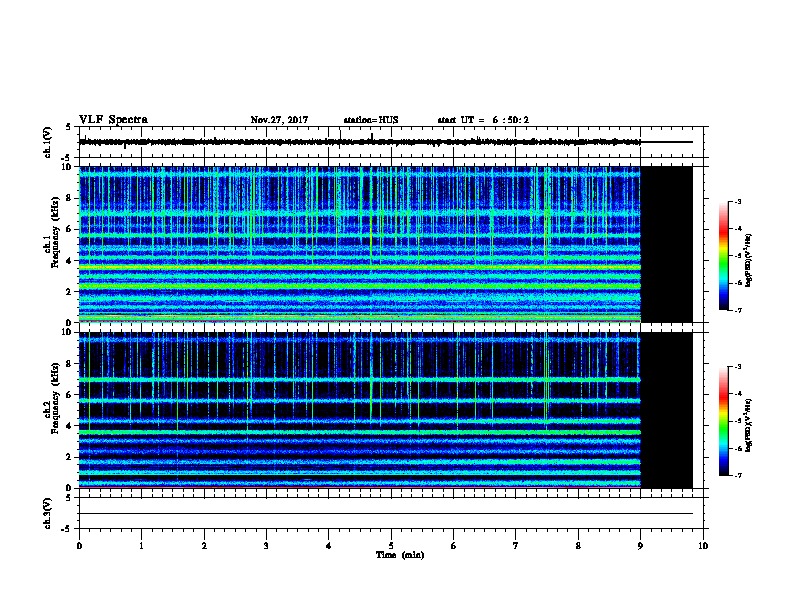
Task: Click time axis tick label "10" at bottom right
Action: coord(703,546)
